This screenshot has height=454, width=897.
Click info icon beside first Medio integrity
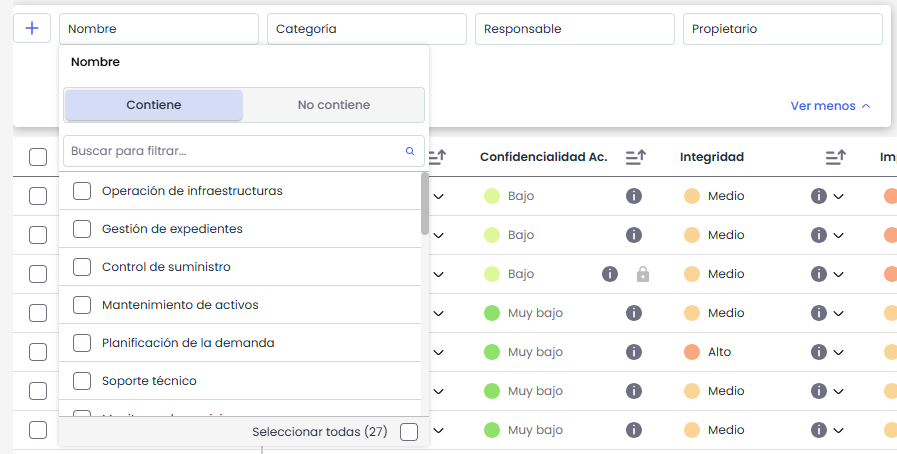pos(818,196)
